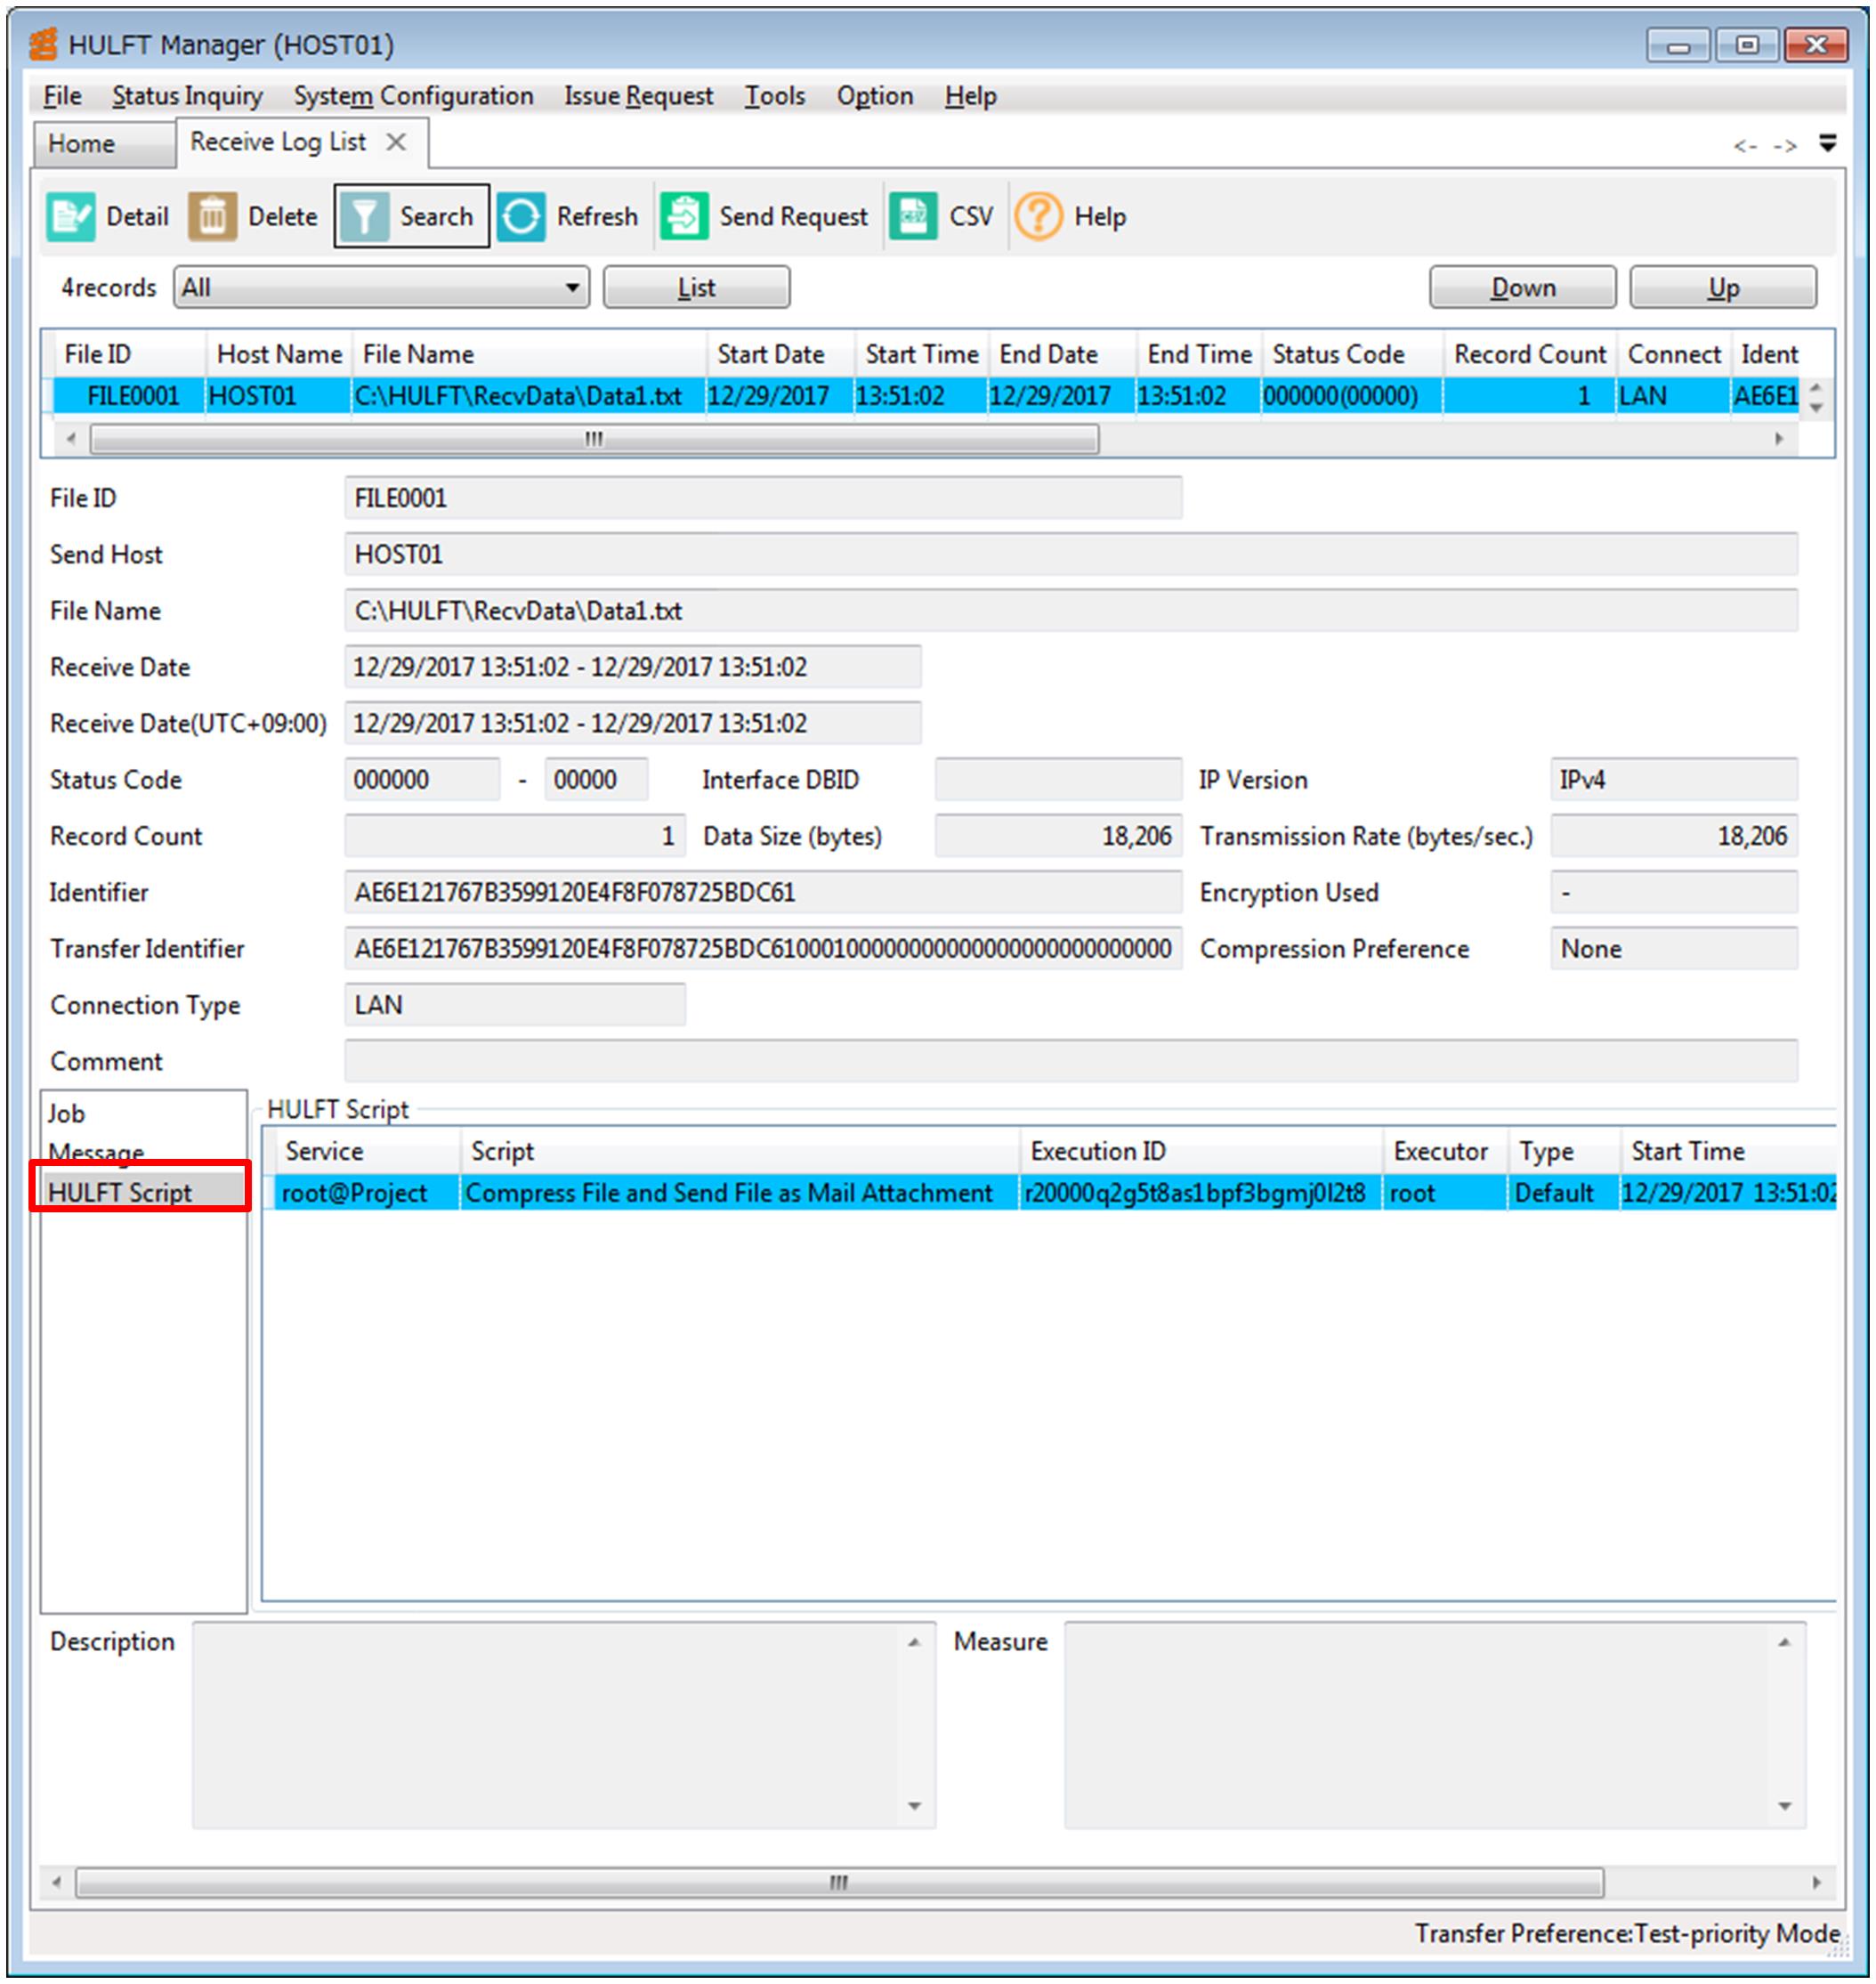Click the Compression Preference field None
Screen dimensions: 1876x1984
tap(1674, 948)
